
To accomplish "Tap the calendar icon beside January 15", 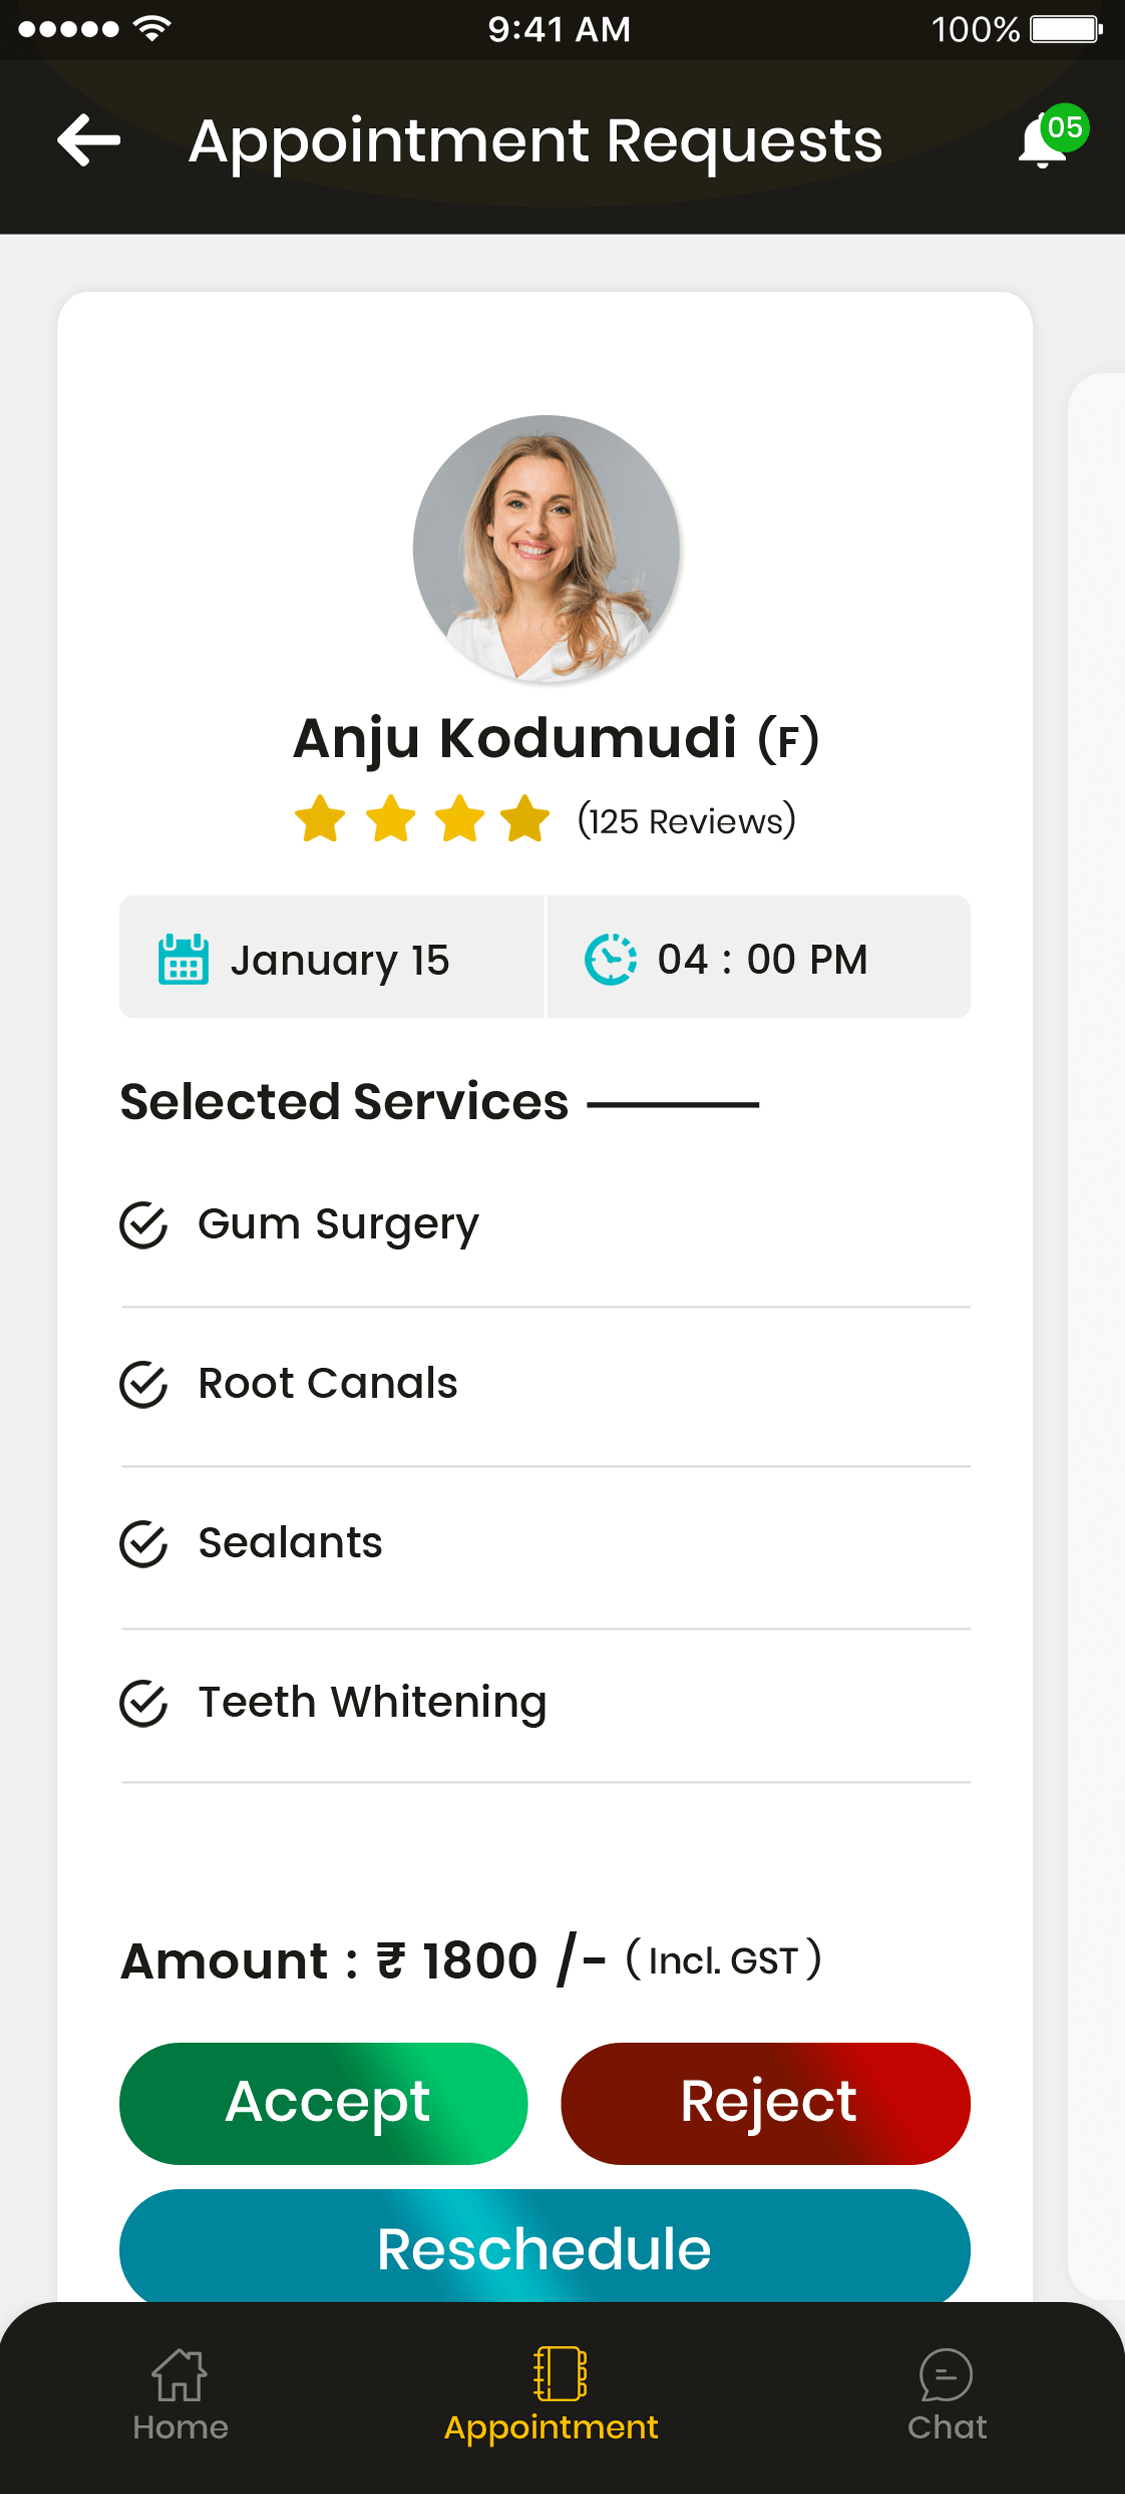I will (183, 959).
